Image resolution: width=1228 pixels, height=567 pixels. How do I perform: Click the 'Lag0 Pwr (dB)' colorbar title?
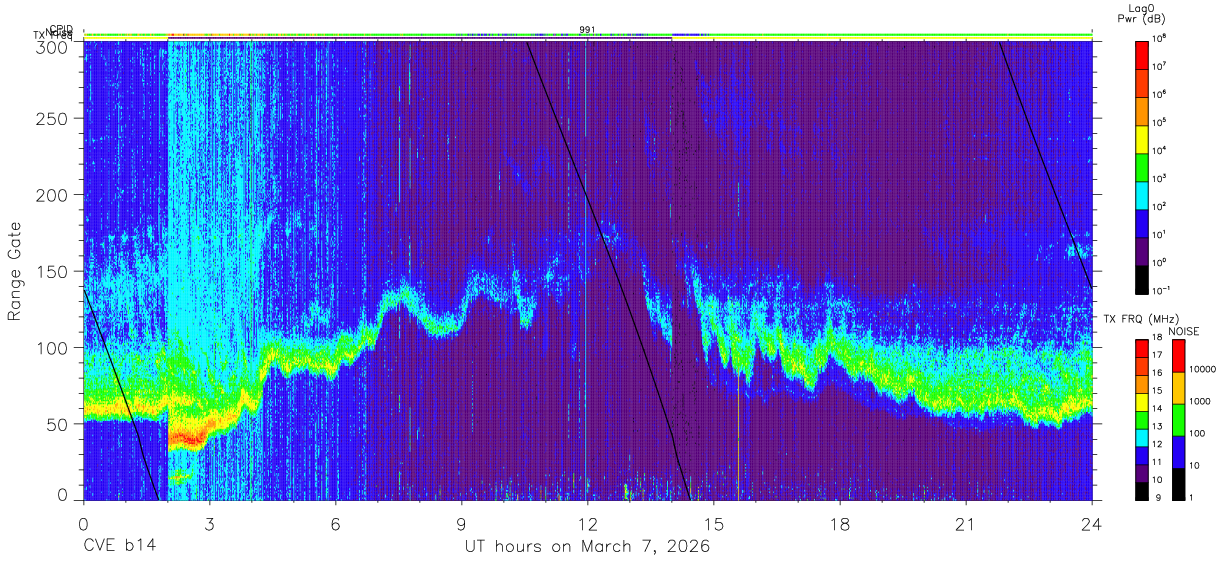coord(1141,13)
